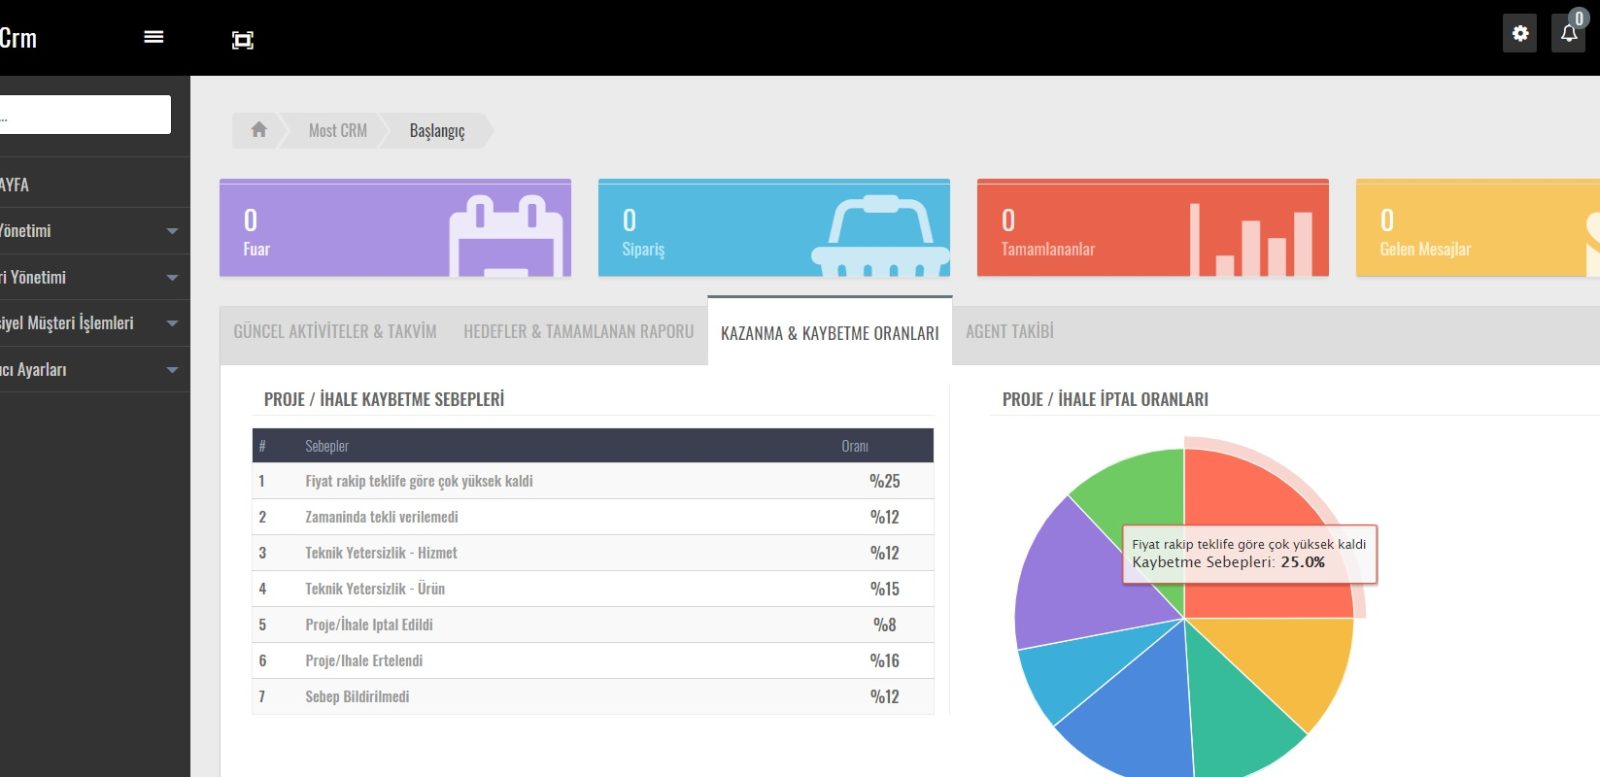Switch to Güncel Aktiviteler & Takvim tab
This screenshot has width=1600, height=777.
(x=335, y=332)
